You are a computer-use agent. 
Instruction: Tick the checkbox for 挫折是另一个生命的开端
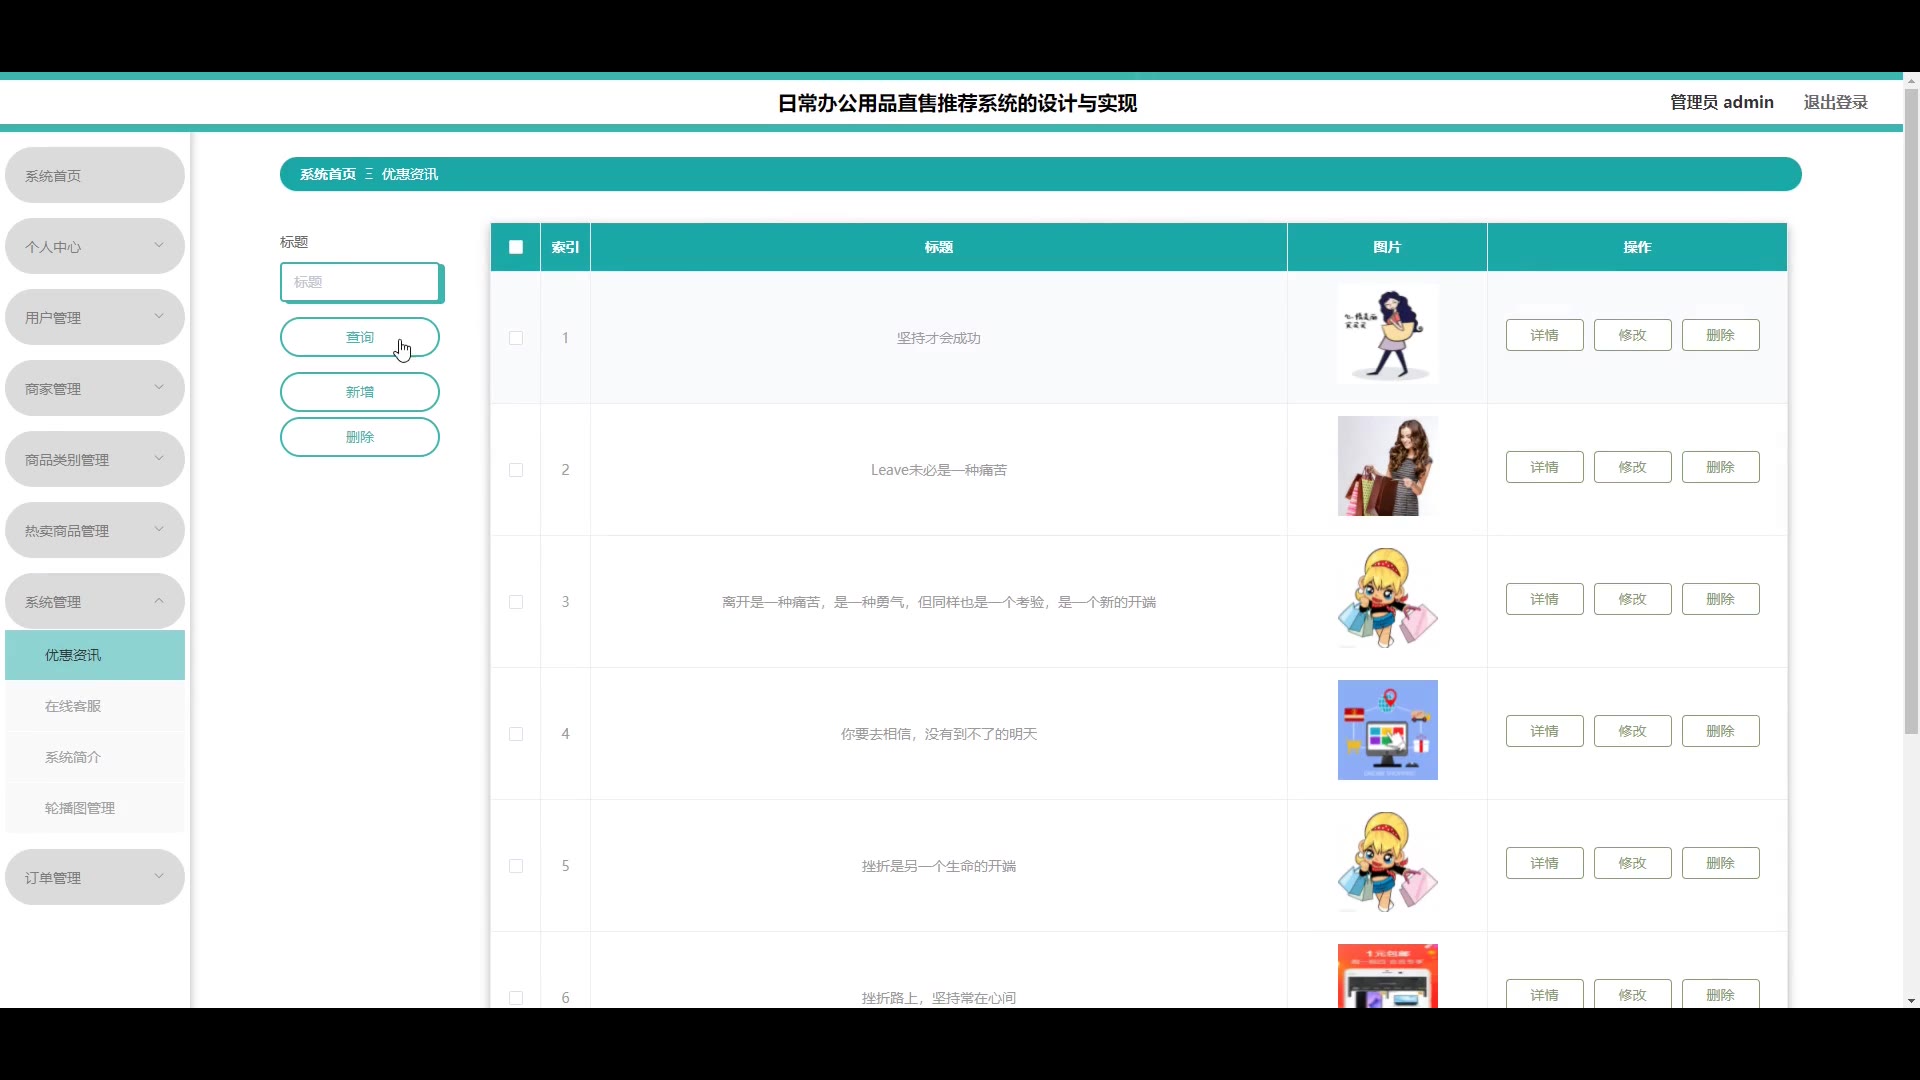(516, 866)
